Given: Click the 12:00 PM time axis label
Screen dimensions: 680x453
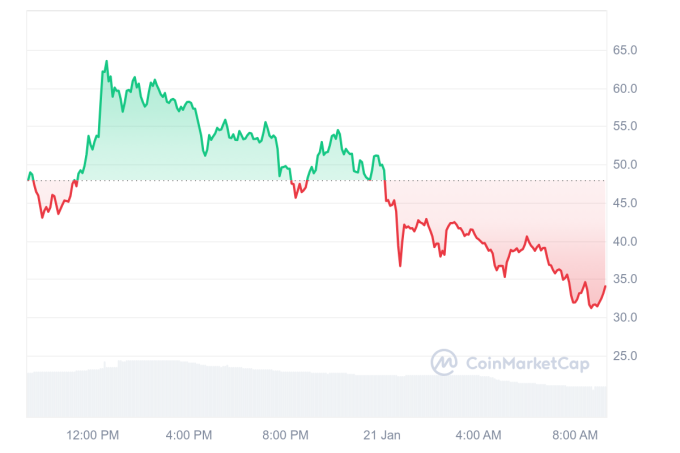Looking at the screenshot, I should (93, 435).
